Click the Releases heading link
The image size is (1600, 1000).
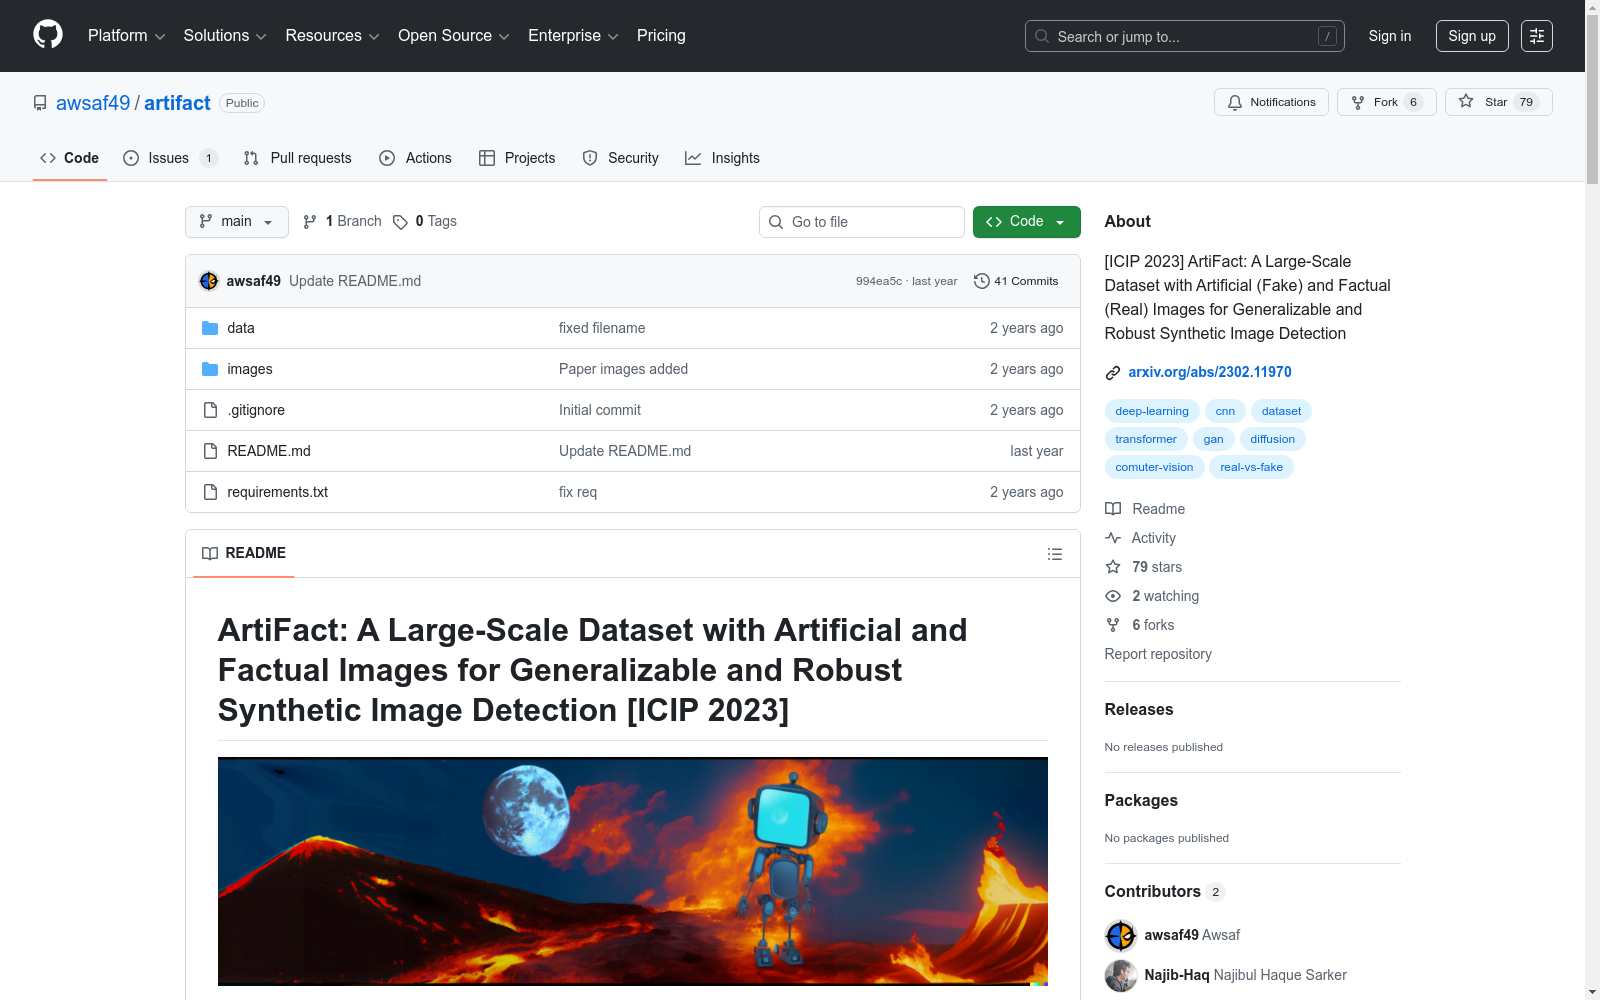[x=1139, y=709]
